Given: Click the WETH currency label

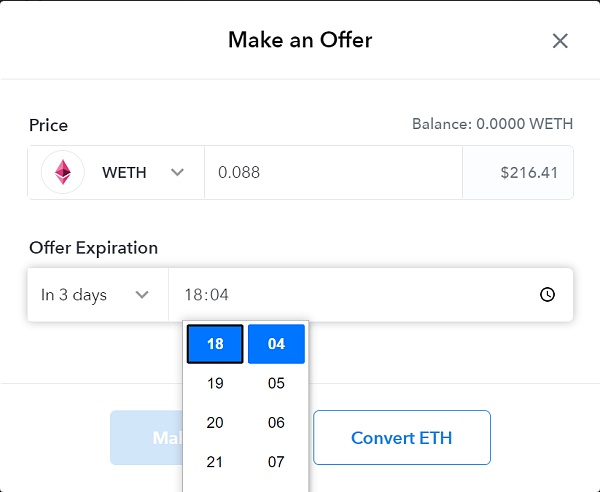Looking at the screenshot, I should point(124,172).
